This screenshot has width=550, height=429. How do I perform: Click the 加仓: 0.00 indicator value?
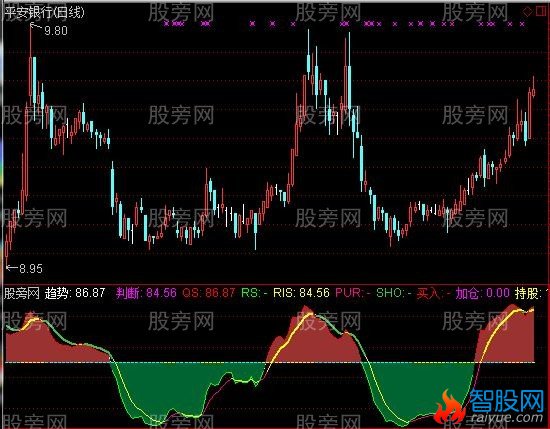[x=483, y=293]
